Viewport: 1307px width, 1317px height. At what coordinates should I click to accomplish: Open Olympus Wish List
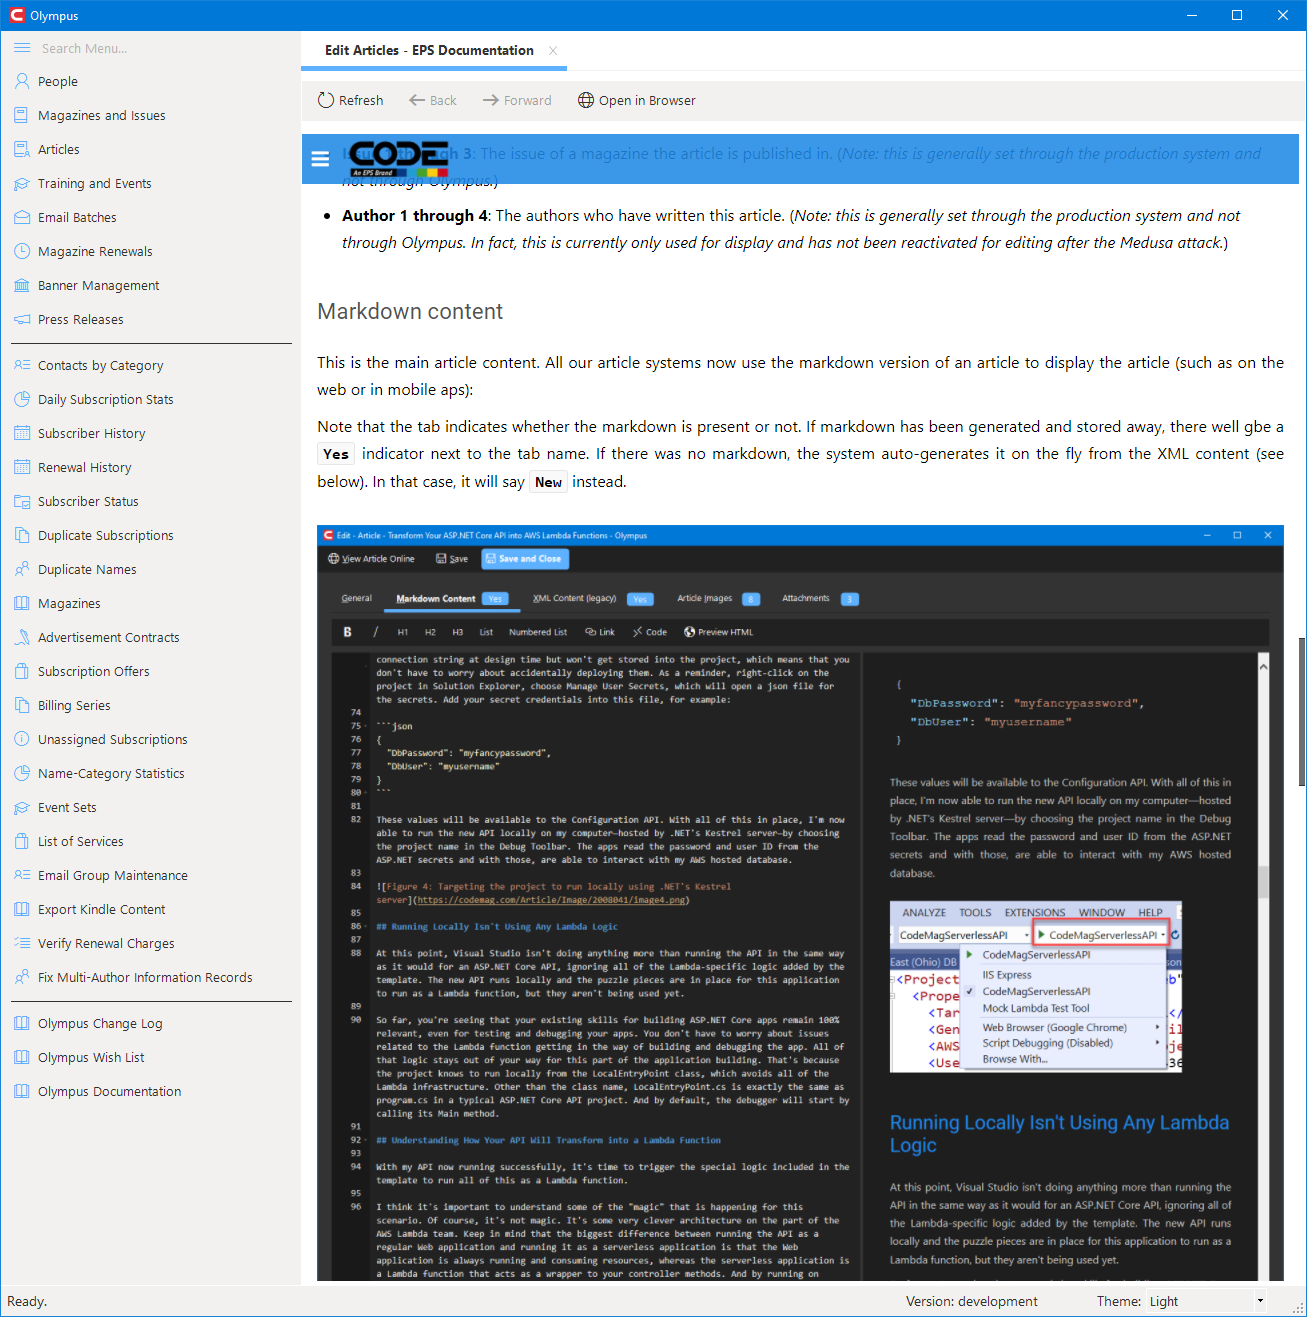[91, 1058]
